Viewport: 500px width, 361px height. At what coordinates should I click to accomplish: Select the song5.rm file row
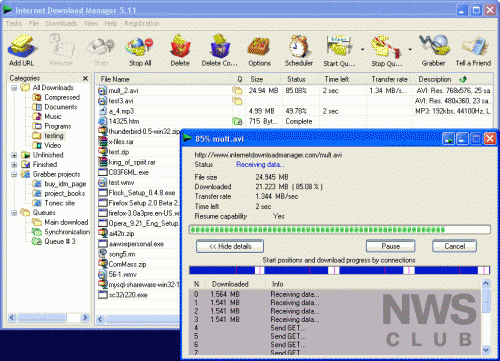122,254
